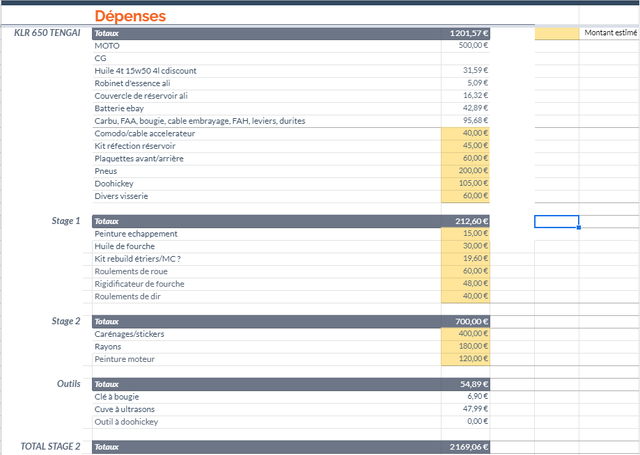Select 'Huile de fourche' cell
640x455 pixels.
267,246
